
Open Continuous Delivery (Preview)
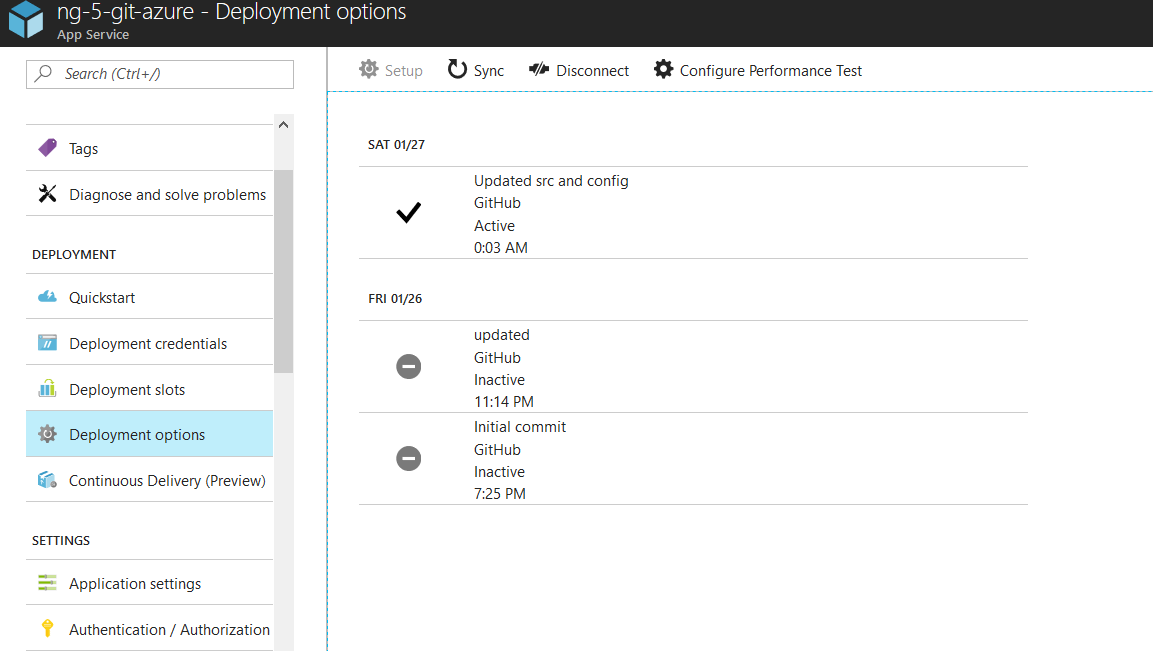(149, 480)
